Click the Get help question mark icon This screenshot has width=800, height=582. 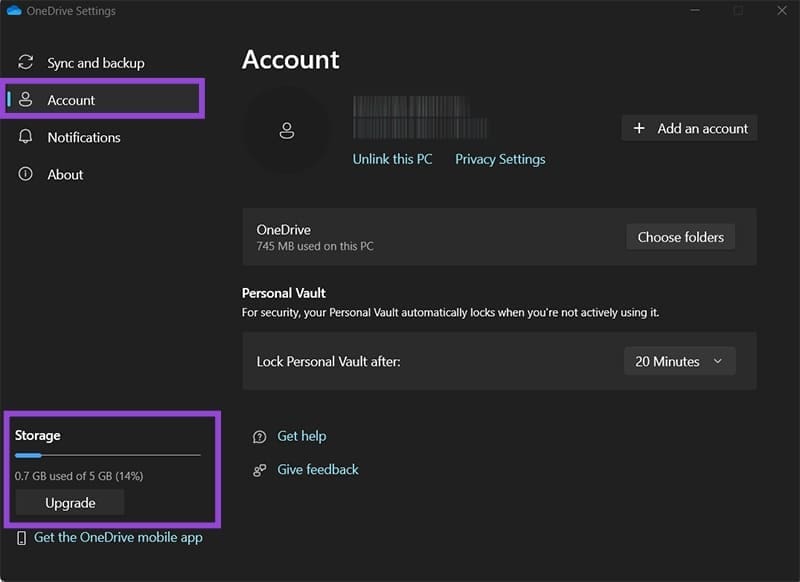point(259,436)
